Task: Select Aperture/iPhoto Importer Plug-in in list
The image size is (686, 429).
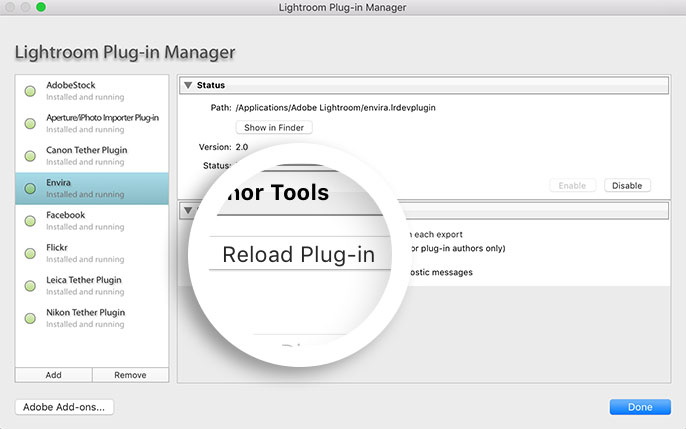Action: coord(92,123)
